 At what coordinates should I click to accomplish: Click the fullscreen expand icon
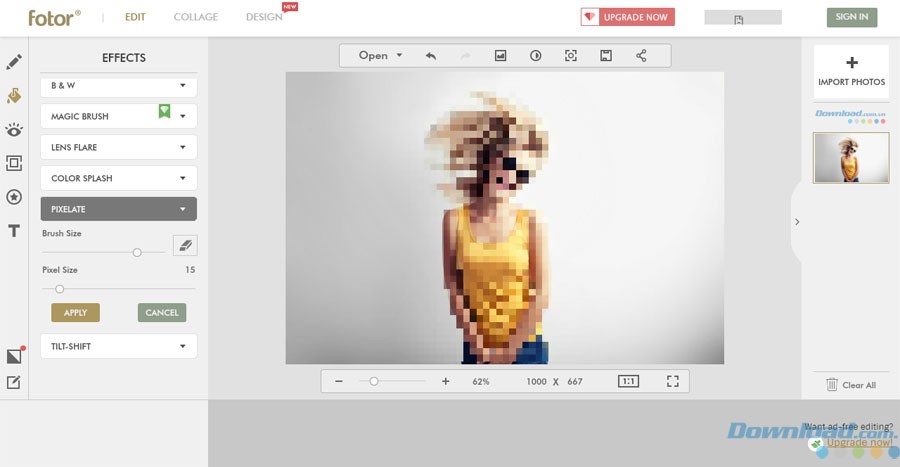point(673,382)
